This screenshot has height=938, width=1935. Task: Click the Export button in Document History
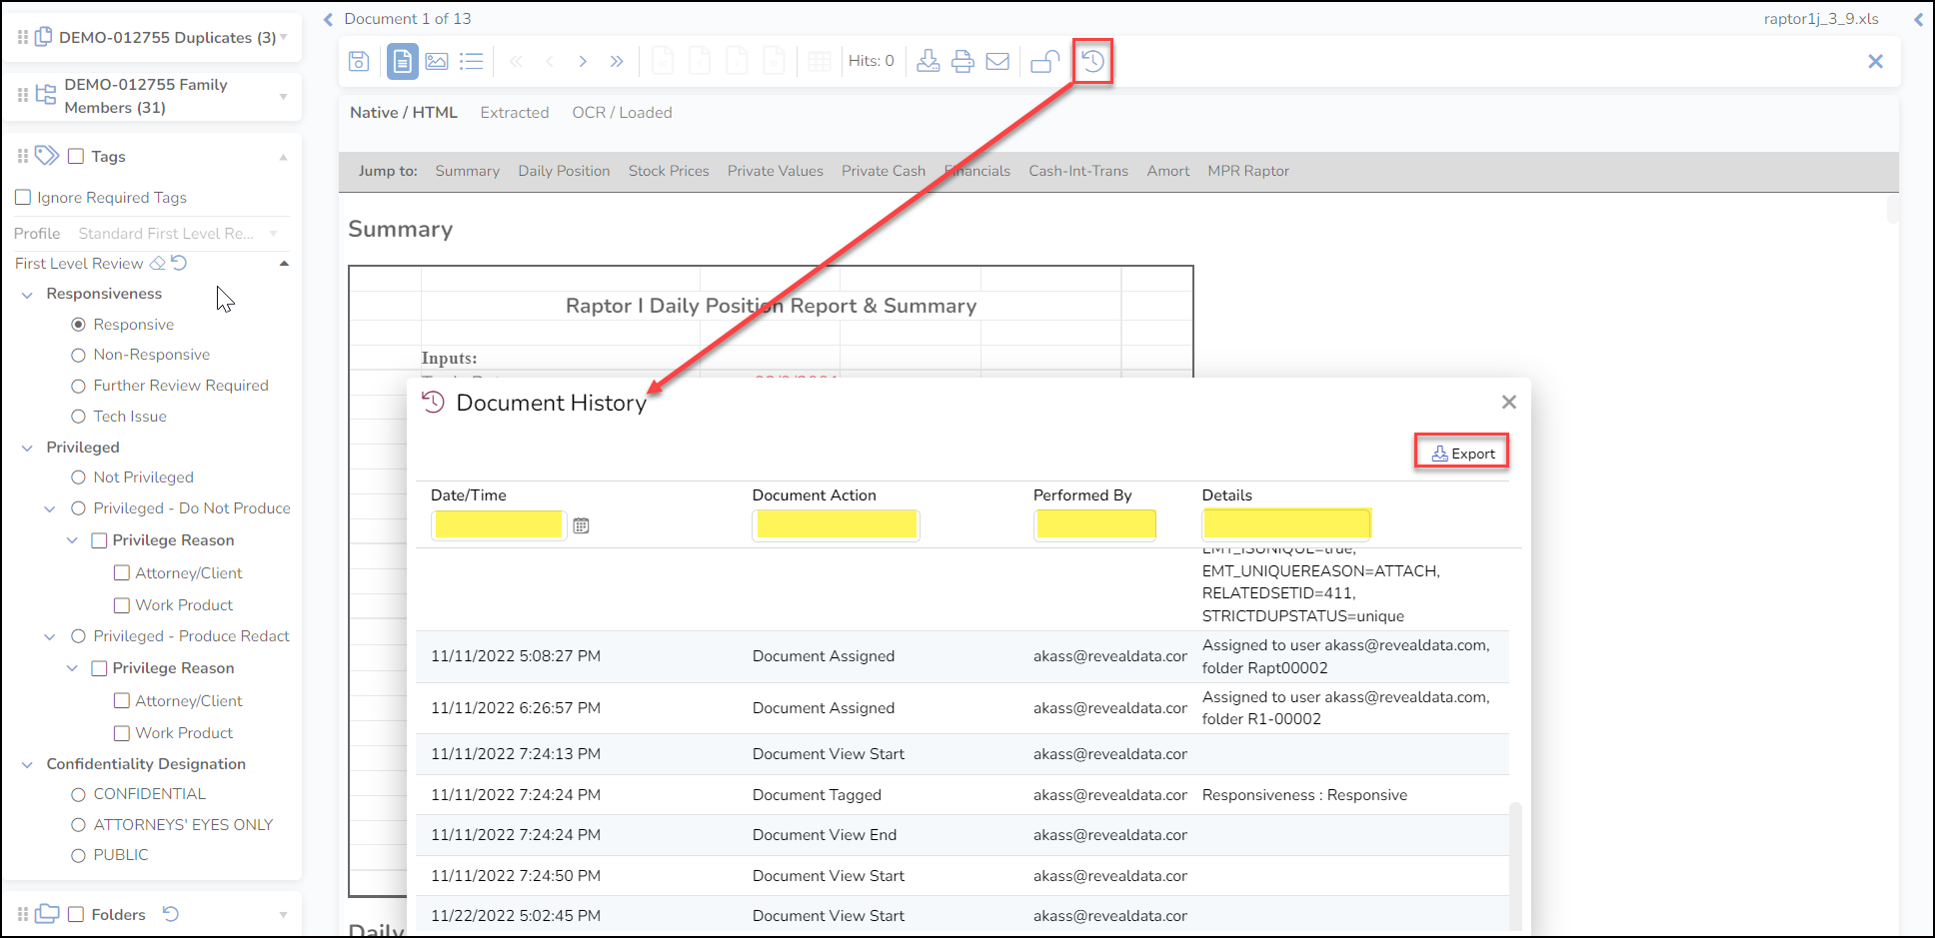1461,453
